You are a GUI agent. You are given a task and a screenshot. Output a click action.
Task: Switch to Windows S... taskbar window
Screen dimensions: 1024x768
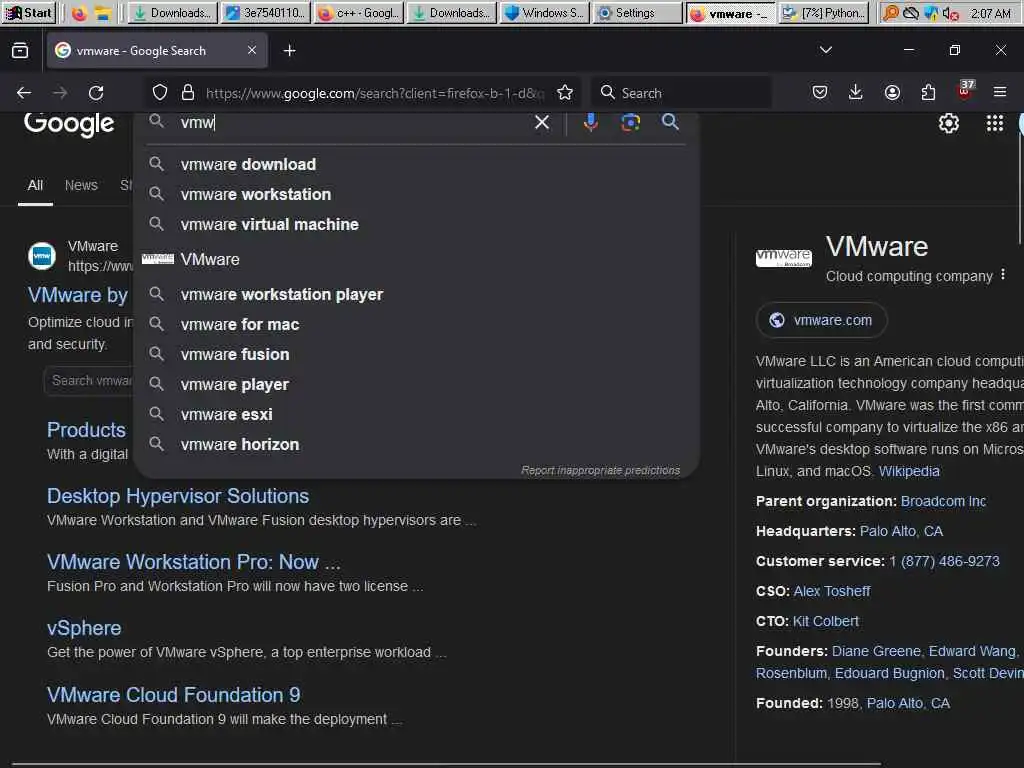pos(544,12)
